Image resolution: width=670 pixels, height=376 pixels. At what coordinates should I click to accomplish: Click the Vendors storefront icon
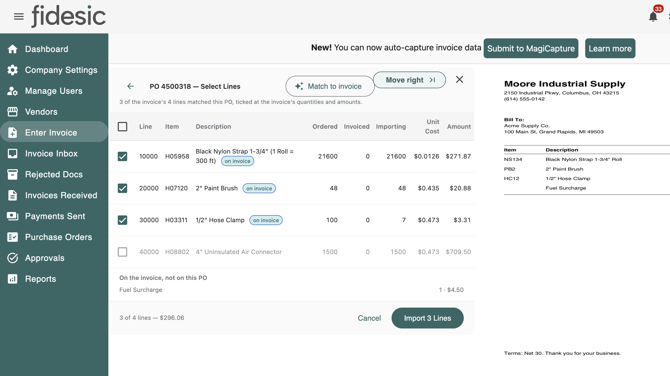(12, 112)
